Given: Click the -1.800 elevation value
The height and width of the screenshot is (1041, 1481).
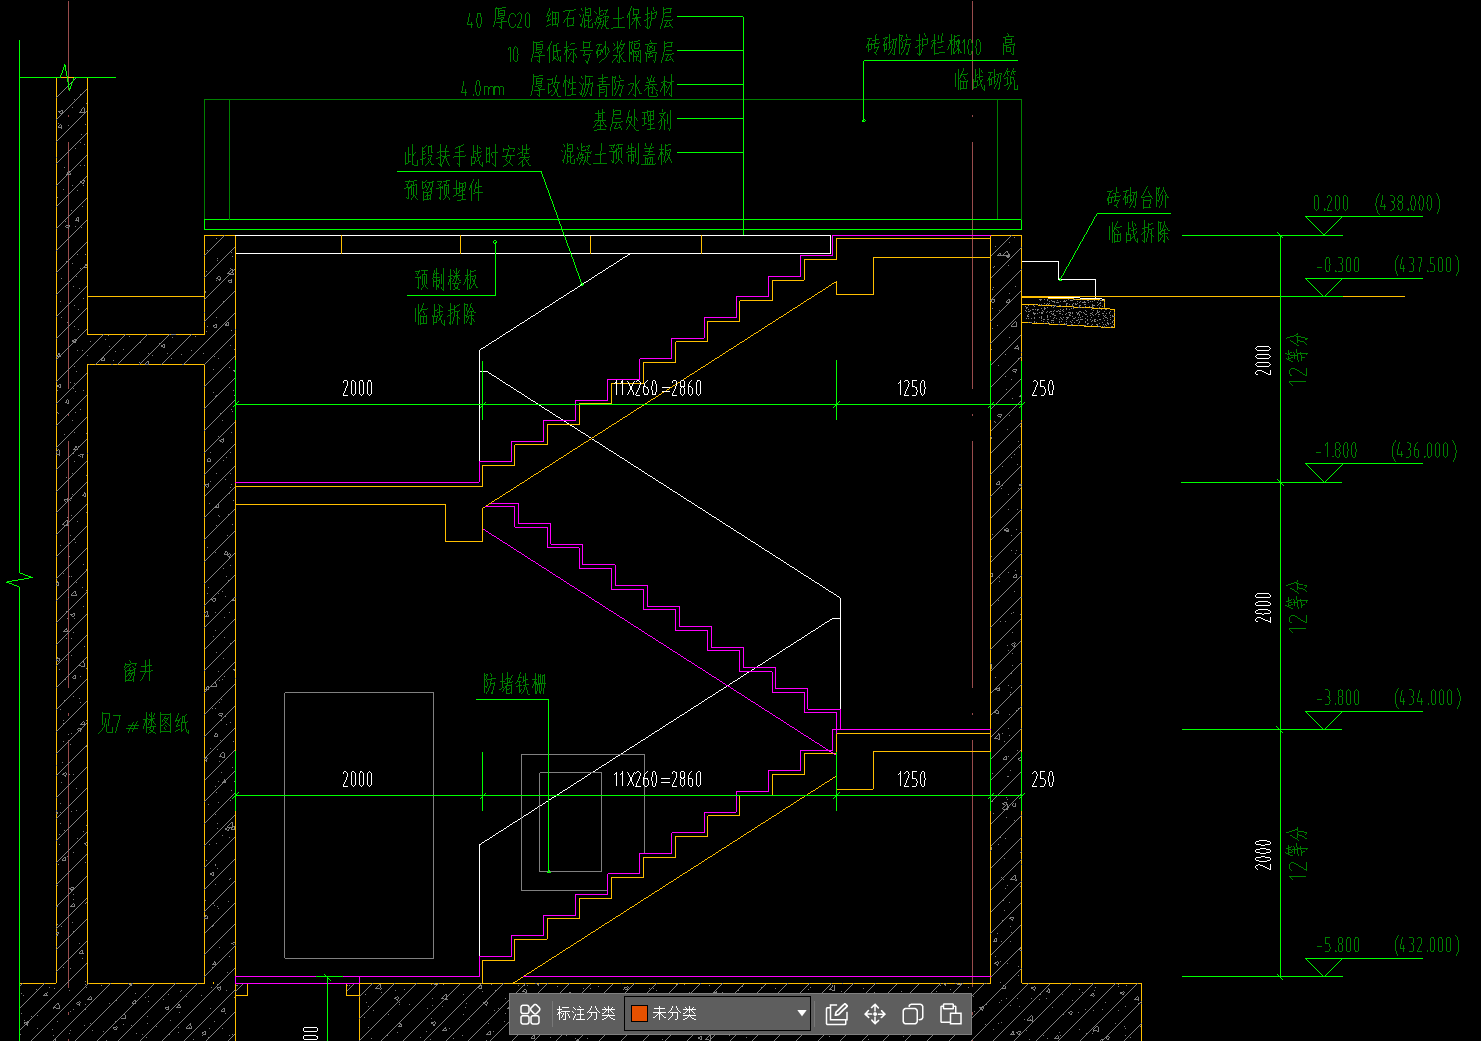Looking at the screenshot, I should 1336,451.
